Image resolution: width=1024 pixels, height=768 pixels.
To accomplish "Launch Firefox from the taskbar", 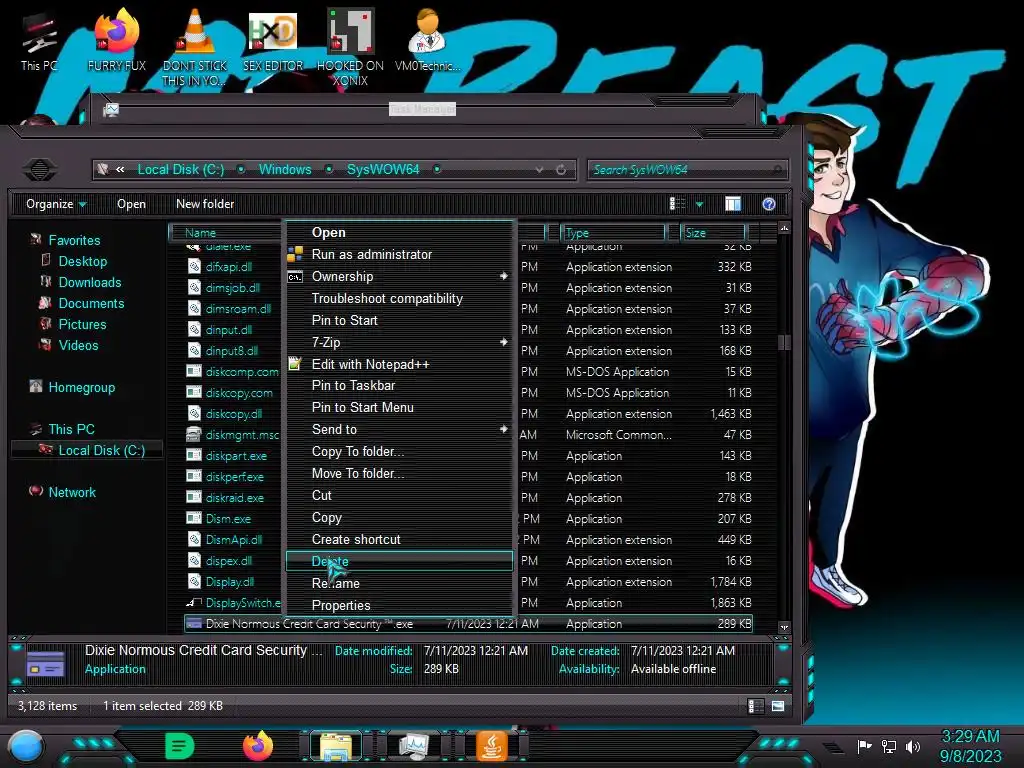I will tap(257, 746).
